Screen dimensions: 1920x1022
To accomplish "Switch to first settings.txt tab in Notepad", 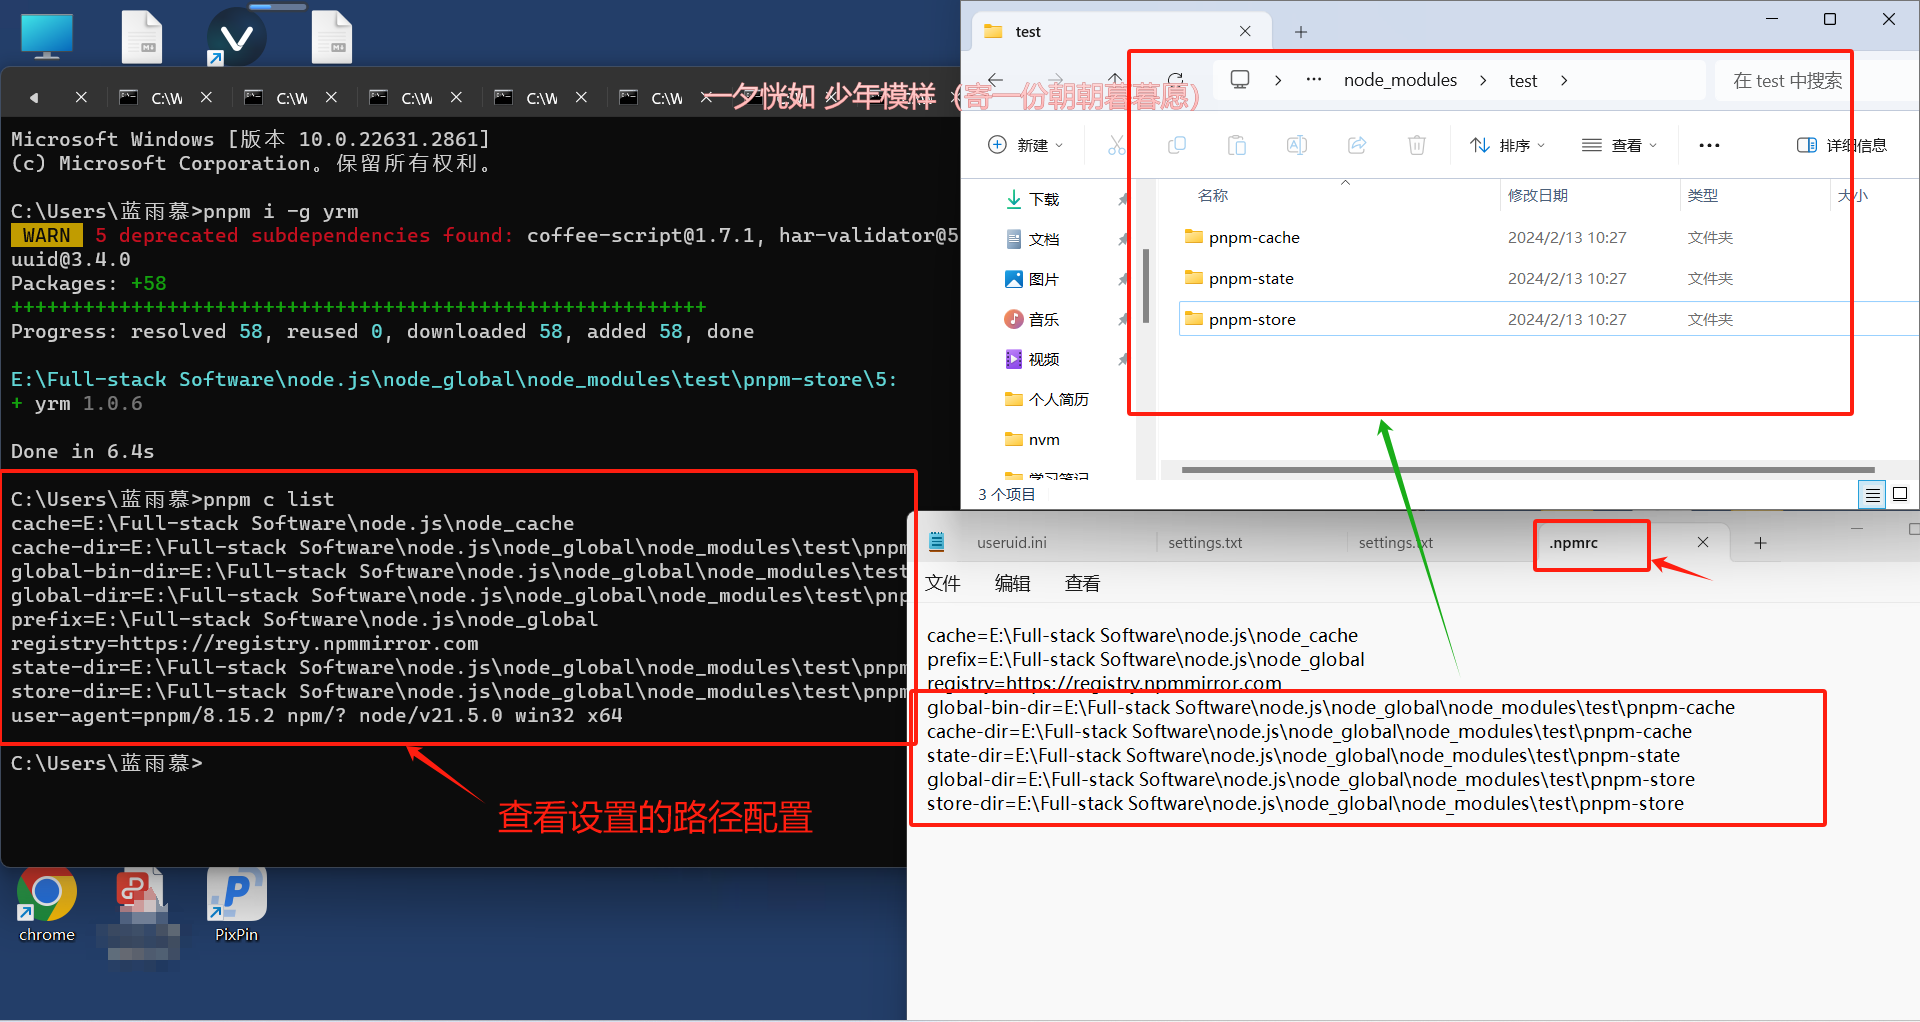I will pos(1205,542).
